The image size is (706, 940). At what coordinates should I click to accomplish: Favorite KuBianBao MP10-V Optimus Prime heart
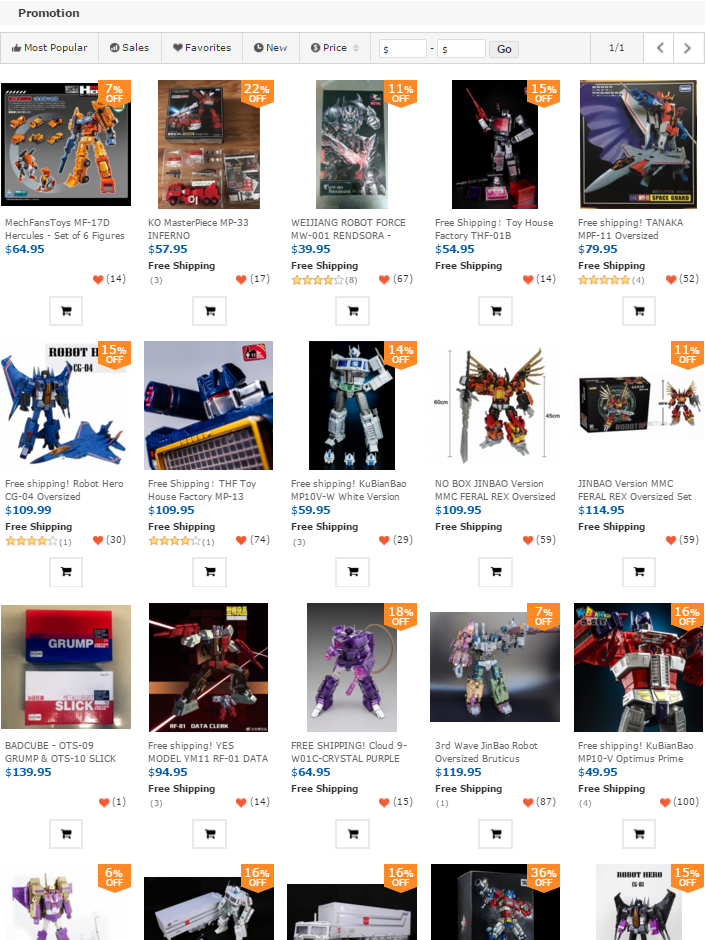pos(665,802)
